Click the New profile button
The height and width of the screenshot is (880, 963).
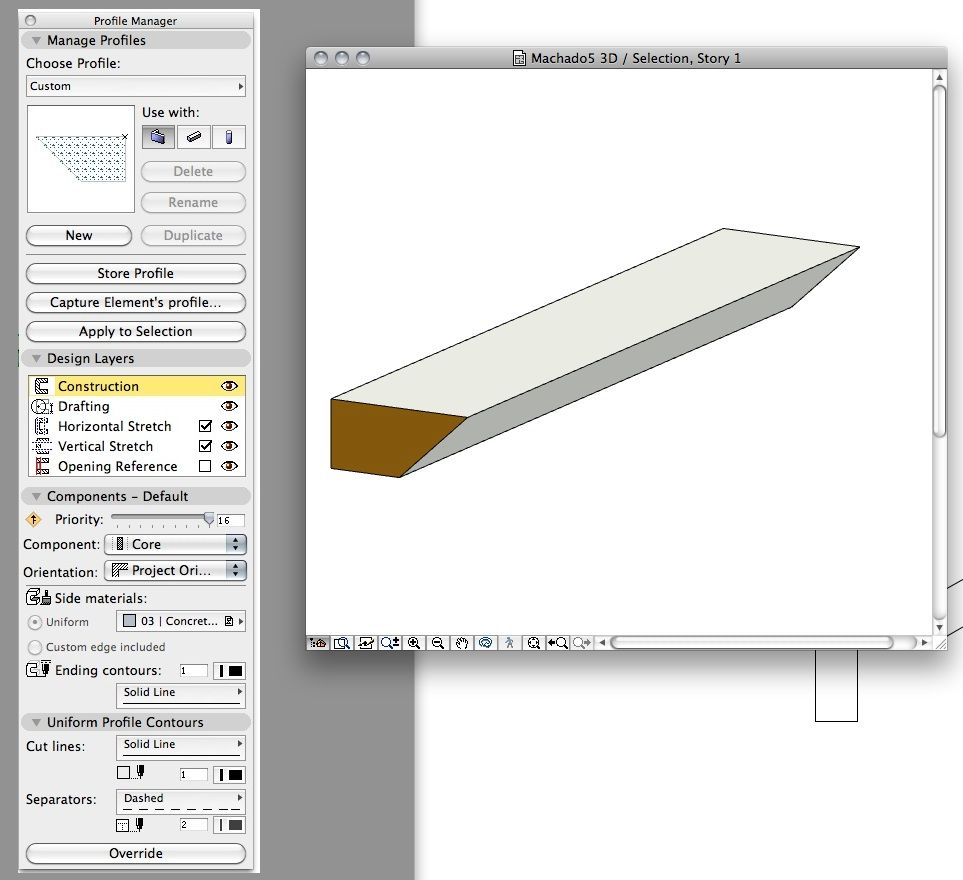click(x=79, y=236)
